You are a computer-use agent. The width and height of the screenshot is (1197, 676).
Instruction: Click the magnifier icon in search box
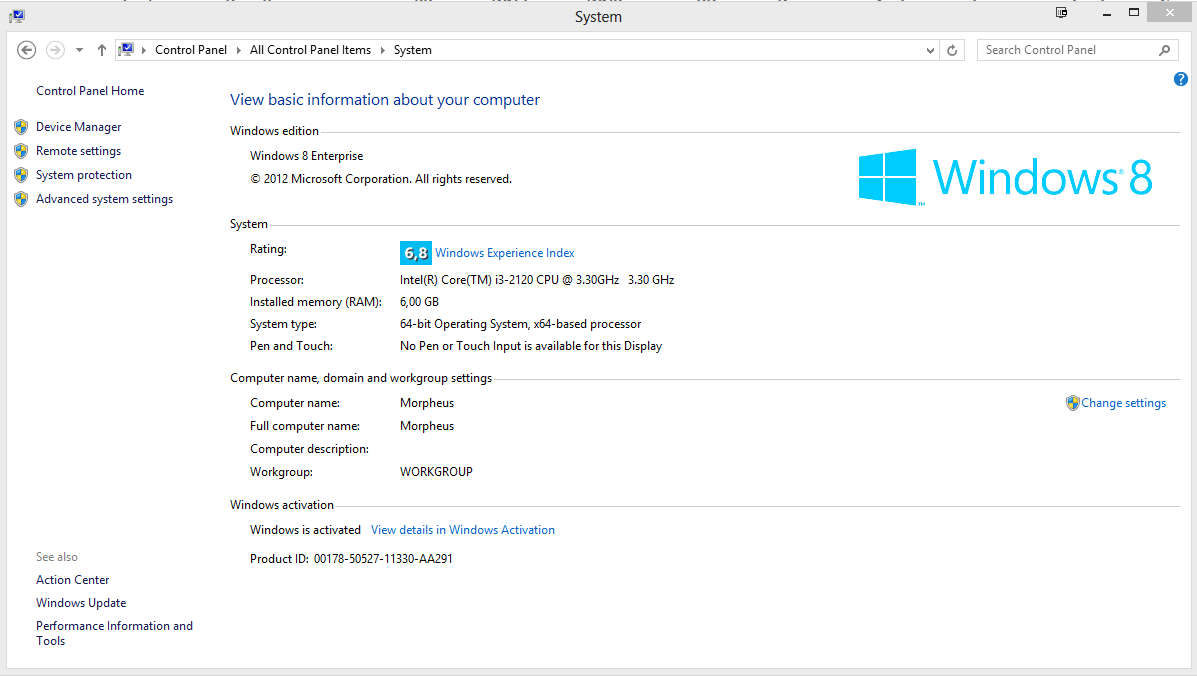(x=1164, y=50)
